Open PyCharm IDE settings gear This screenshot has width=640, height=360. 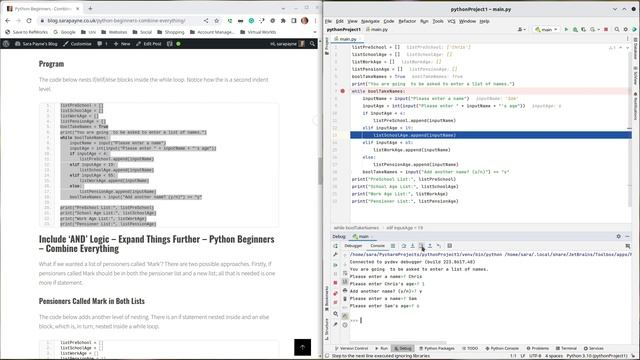pos(625,29)
